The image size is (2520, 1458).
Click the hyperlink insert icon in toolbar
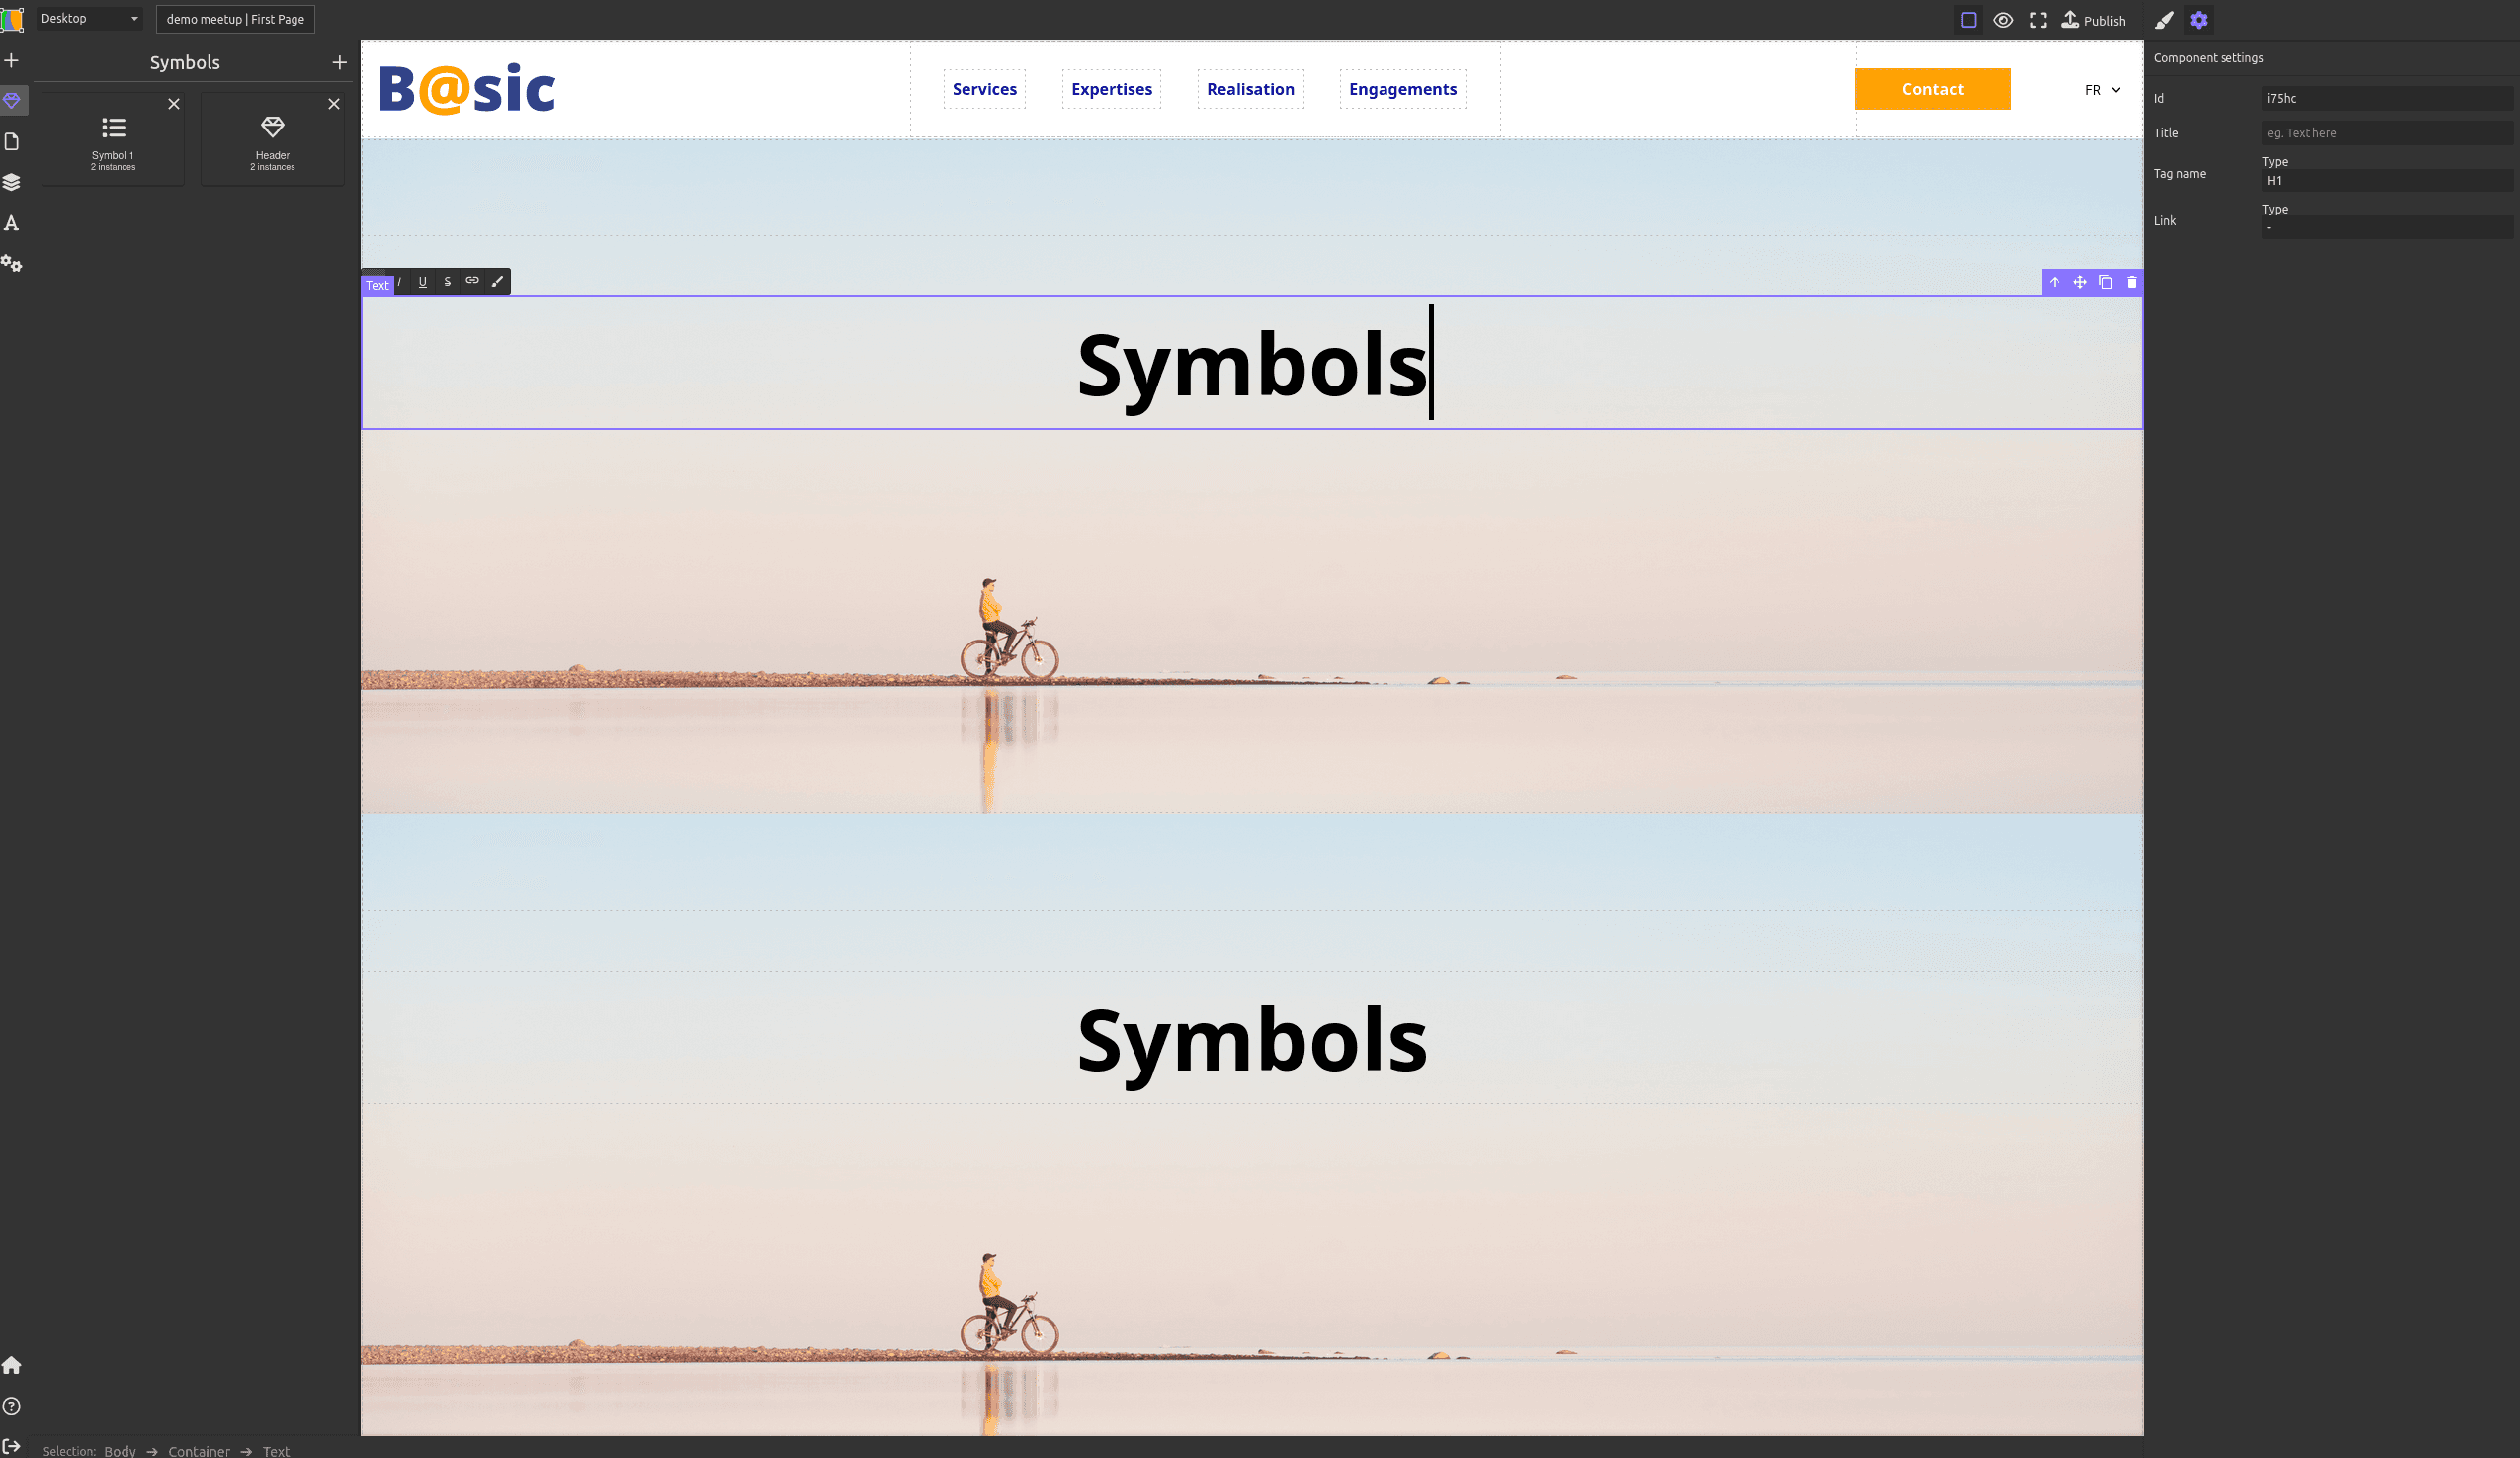pyautogui.click(x=471, y=281)
